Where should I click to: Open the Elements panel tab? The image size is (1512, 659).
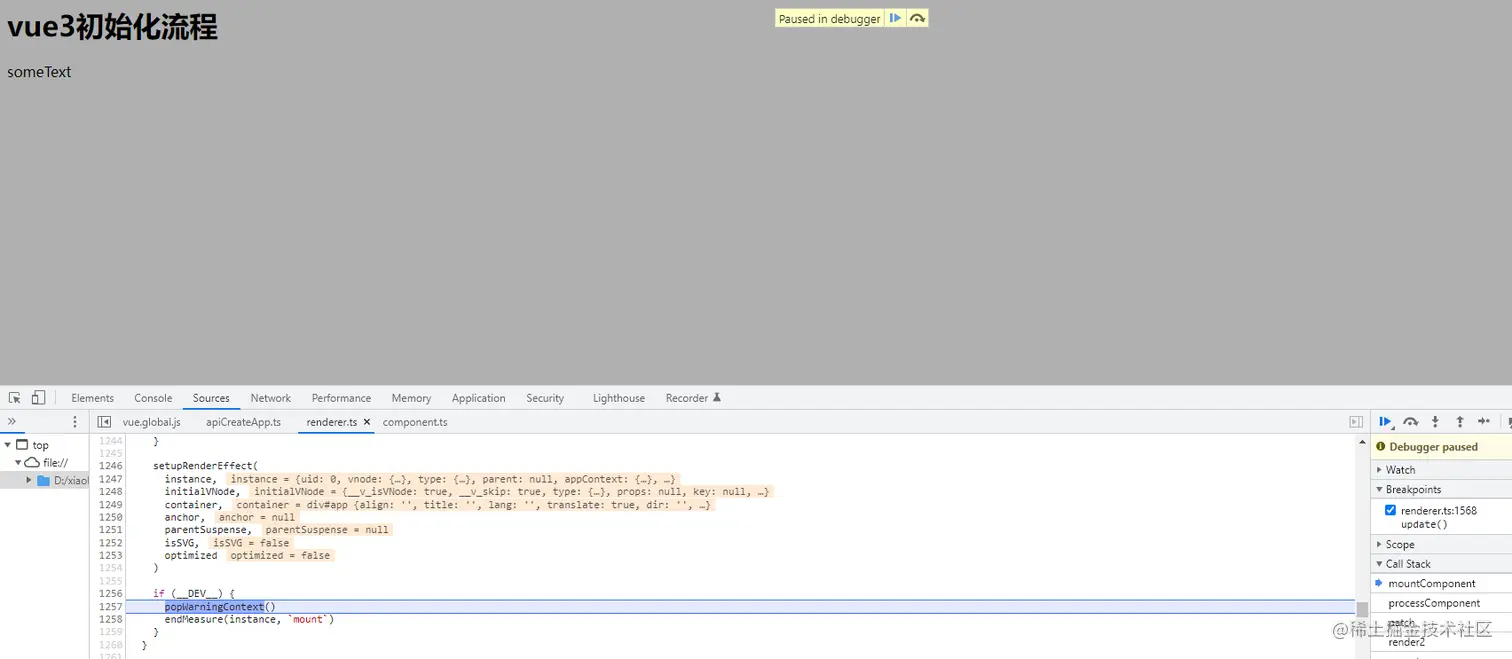pyautogui.click(x=93, y=398)
